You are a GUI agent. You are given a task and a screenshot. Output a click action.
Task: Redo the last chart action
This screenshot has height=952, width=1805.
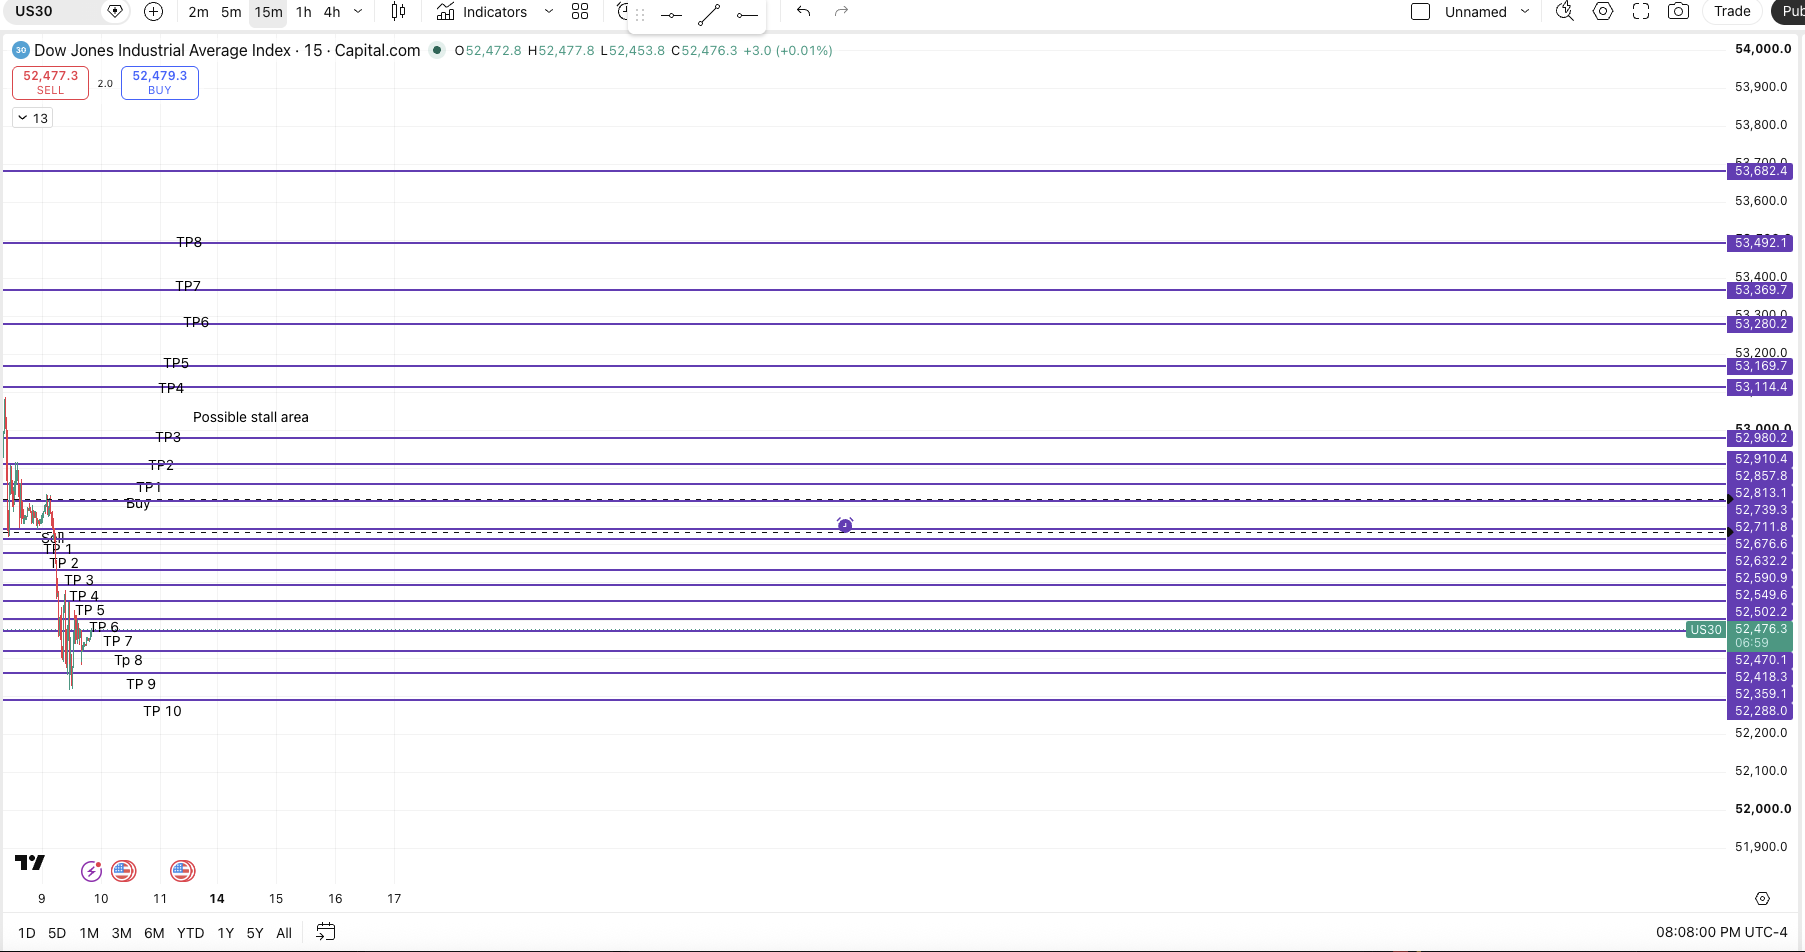point(842,11)
